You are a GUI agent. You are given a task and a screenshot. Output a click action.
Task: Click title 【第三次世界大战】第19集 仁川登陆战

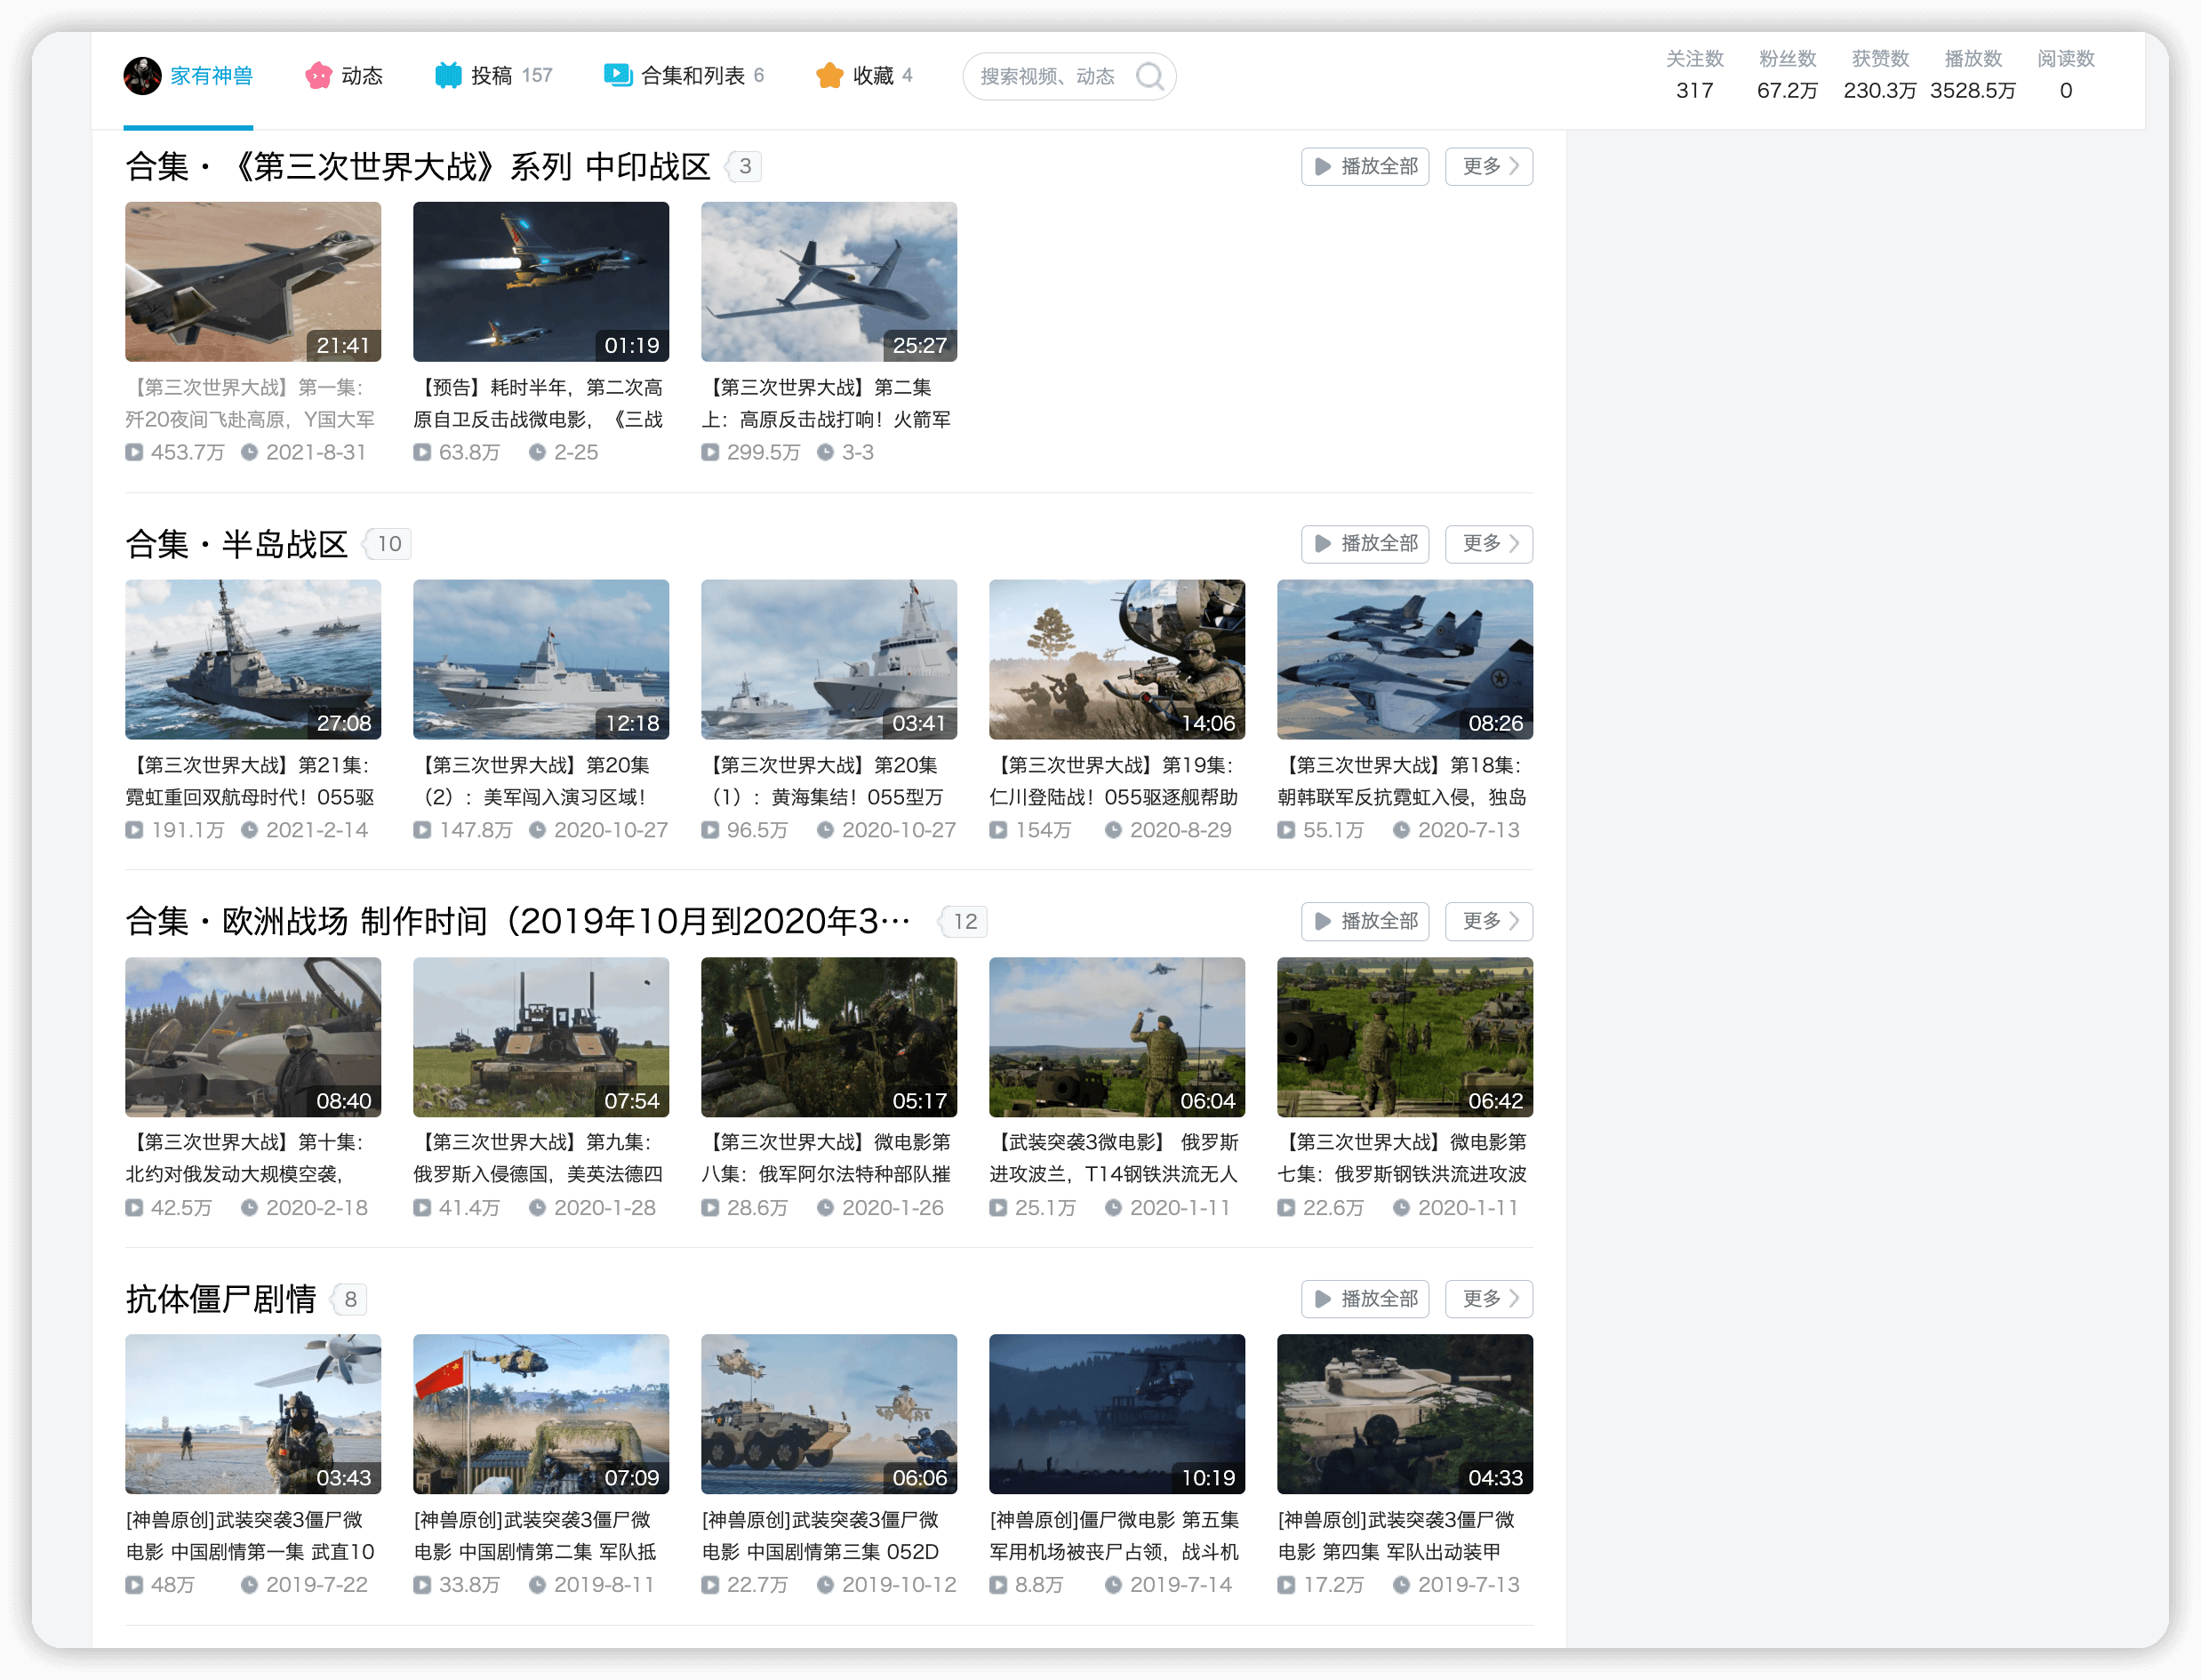pos(1115,781)
